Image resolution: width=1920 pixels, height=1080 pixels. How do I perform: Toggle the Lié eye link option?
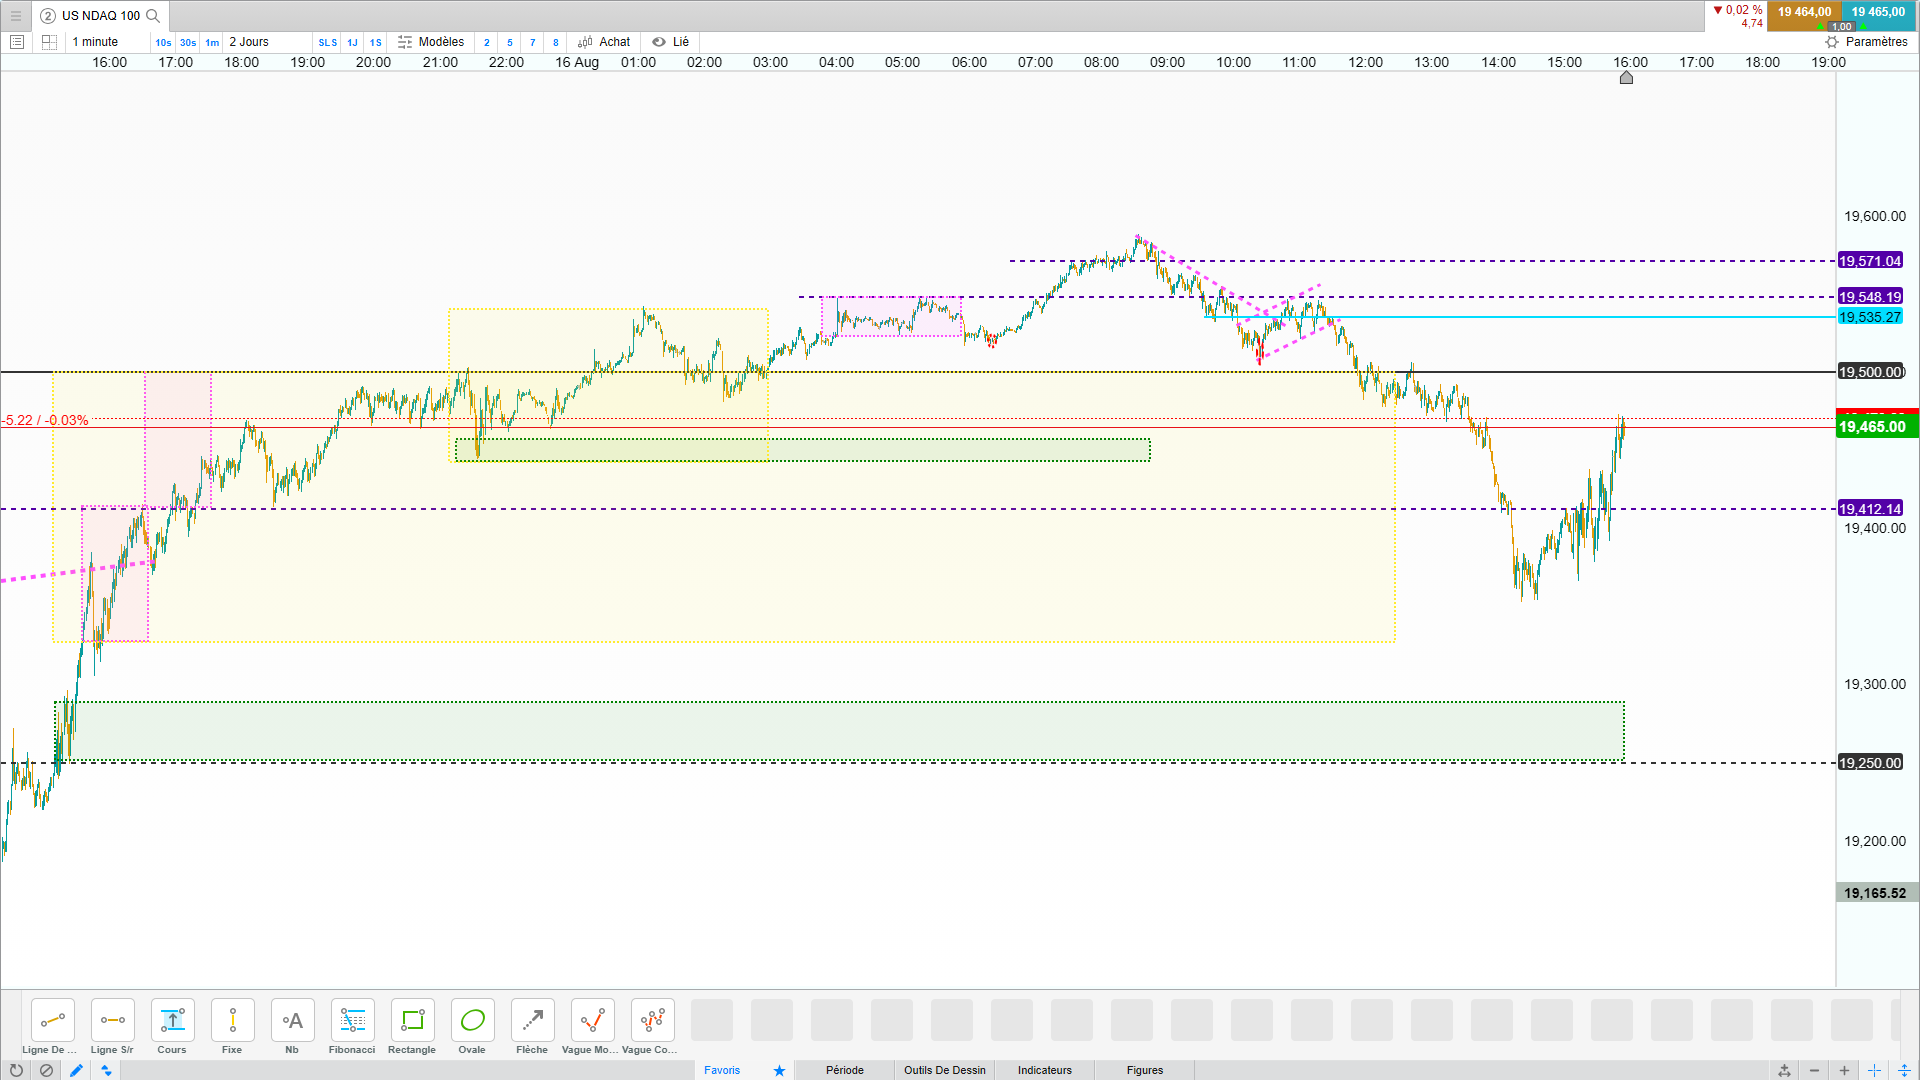point(671,42)
